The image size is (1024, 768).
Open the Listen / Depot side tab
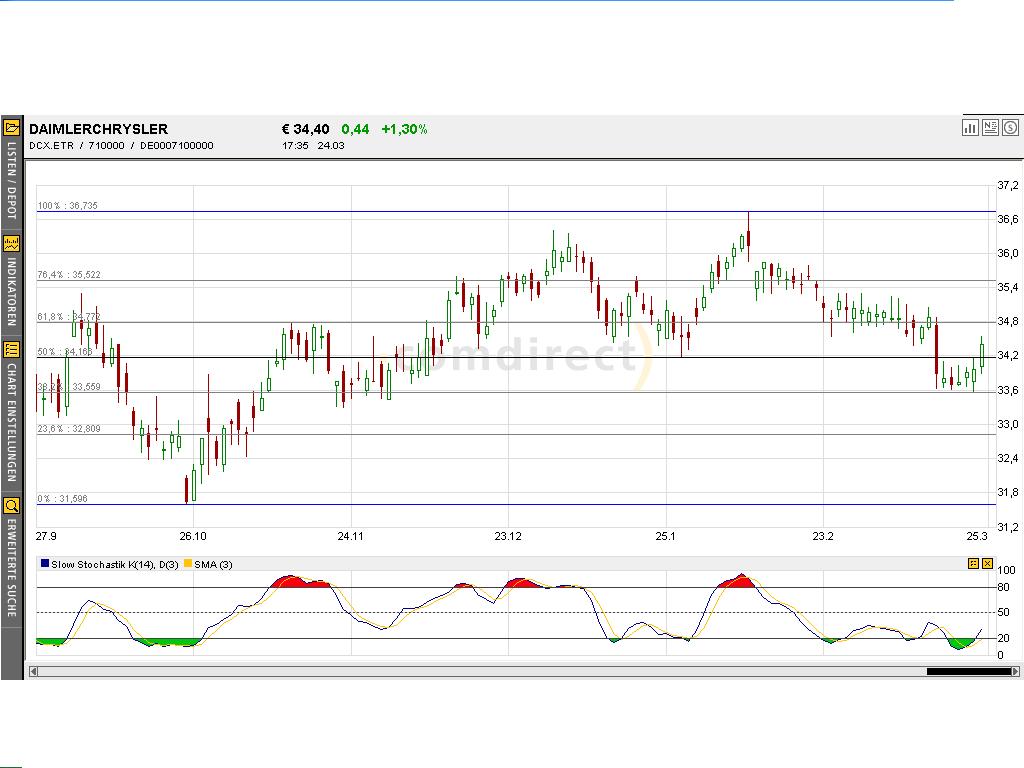pyautogui.click(x=11, y=180)
